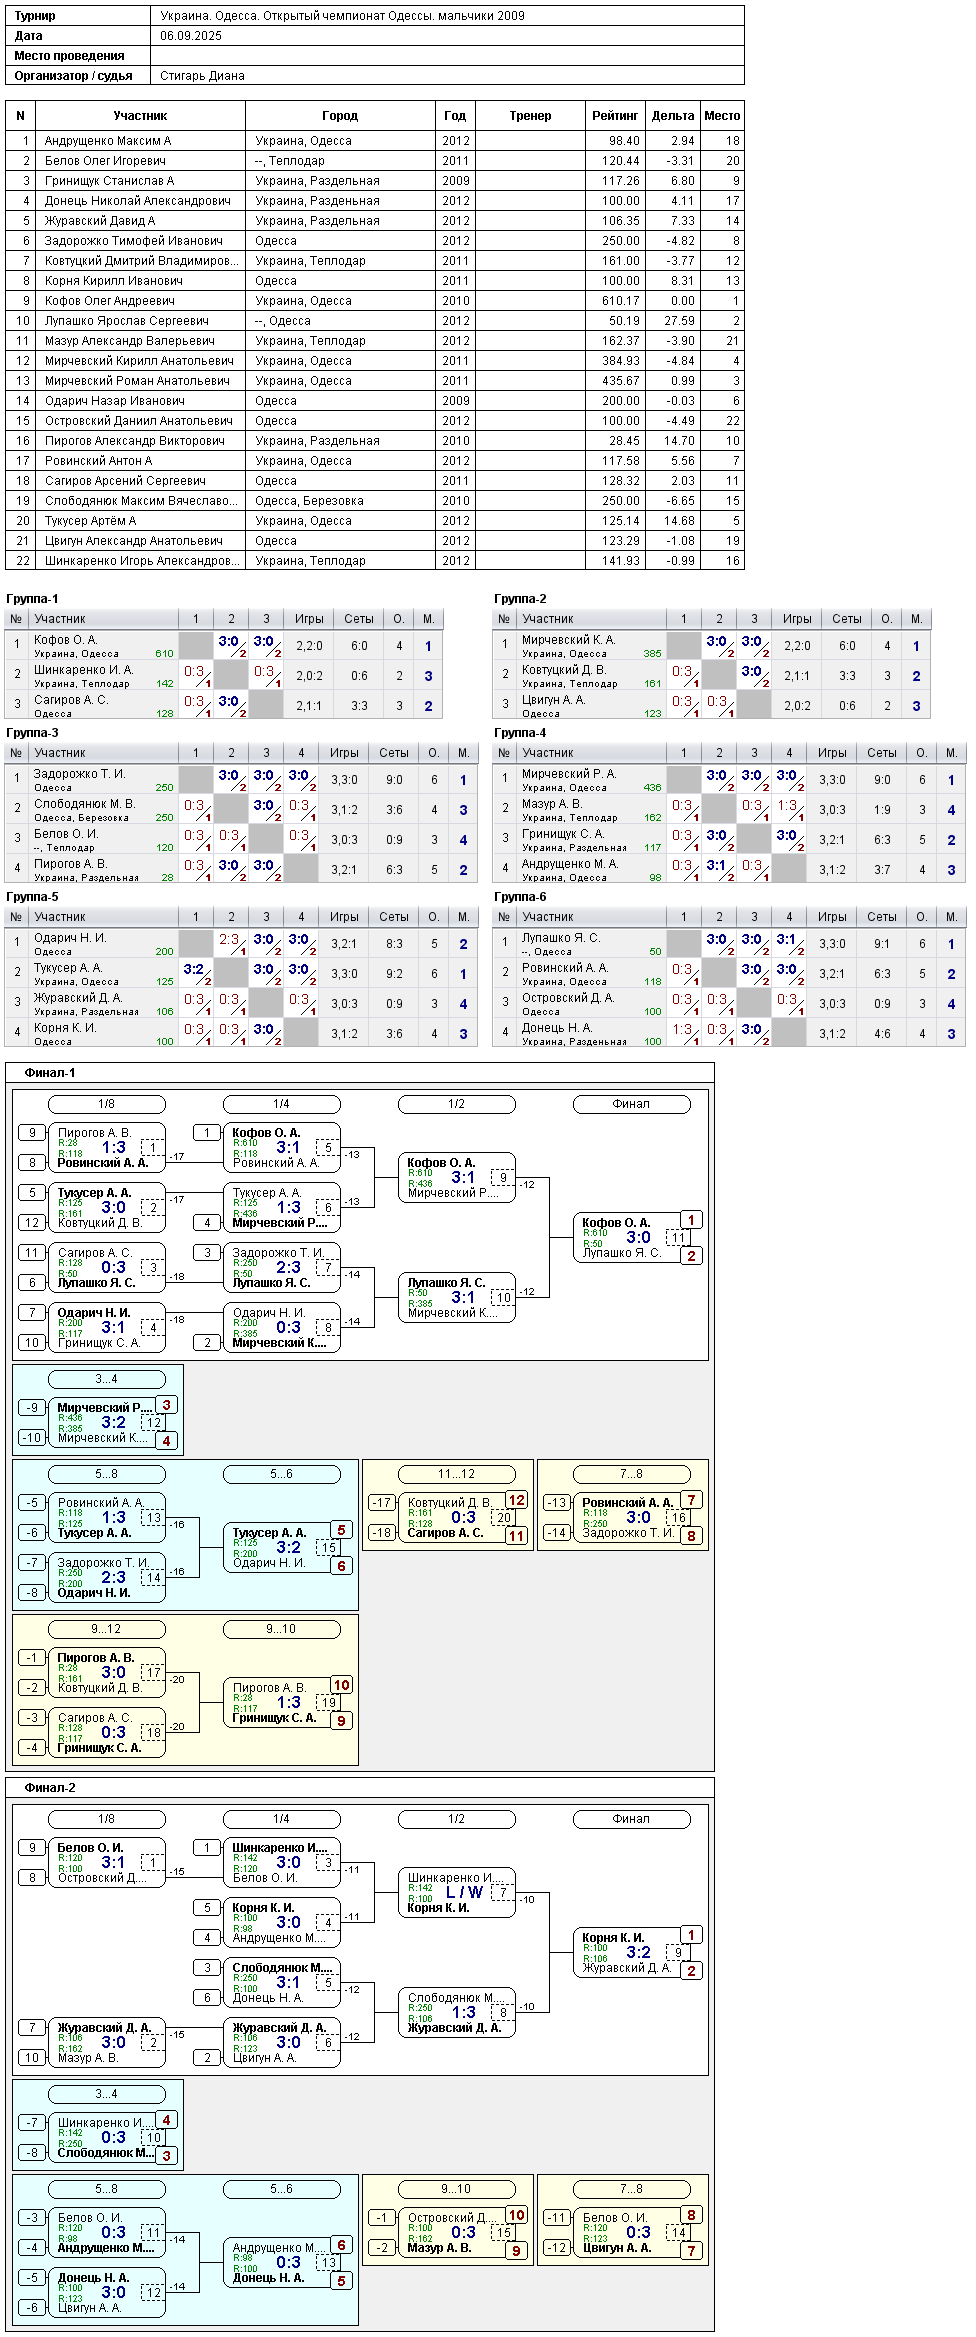Click the place badge 1 beside Корня К. И. final
This screenshot has width=976, height=2337.
691,1935
